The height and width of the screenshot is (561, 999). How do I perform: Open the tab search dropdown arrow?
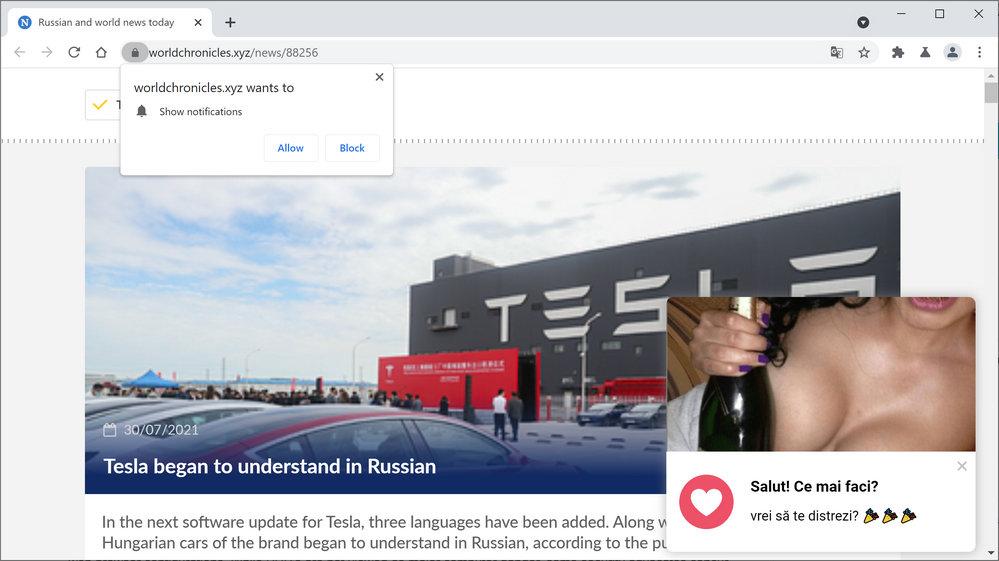click(x=863, y=22)
